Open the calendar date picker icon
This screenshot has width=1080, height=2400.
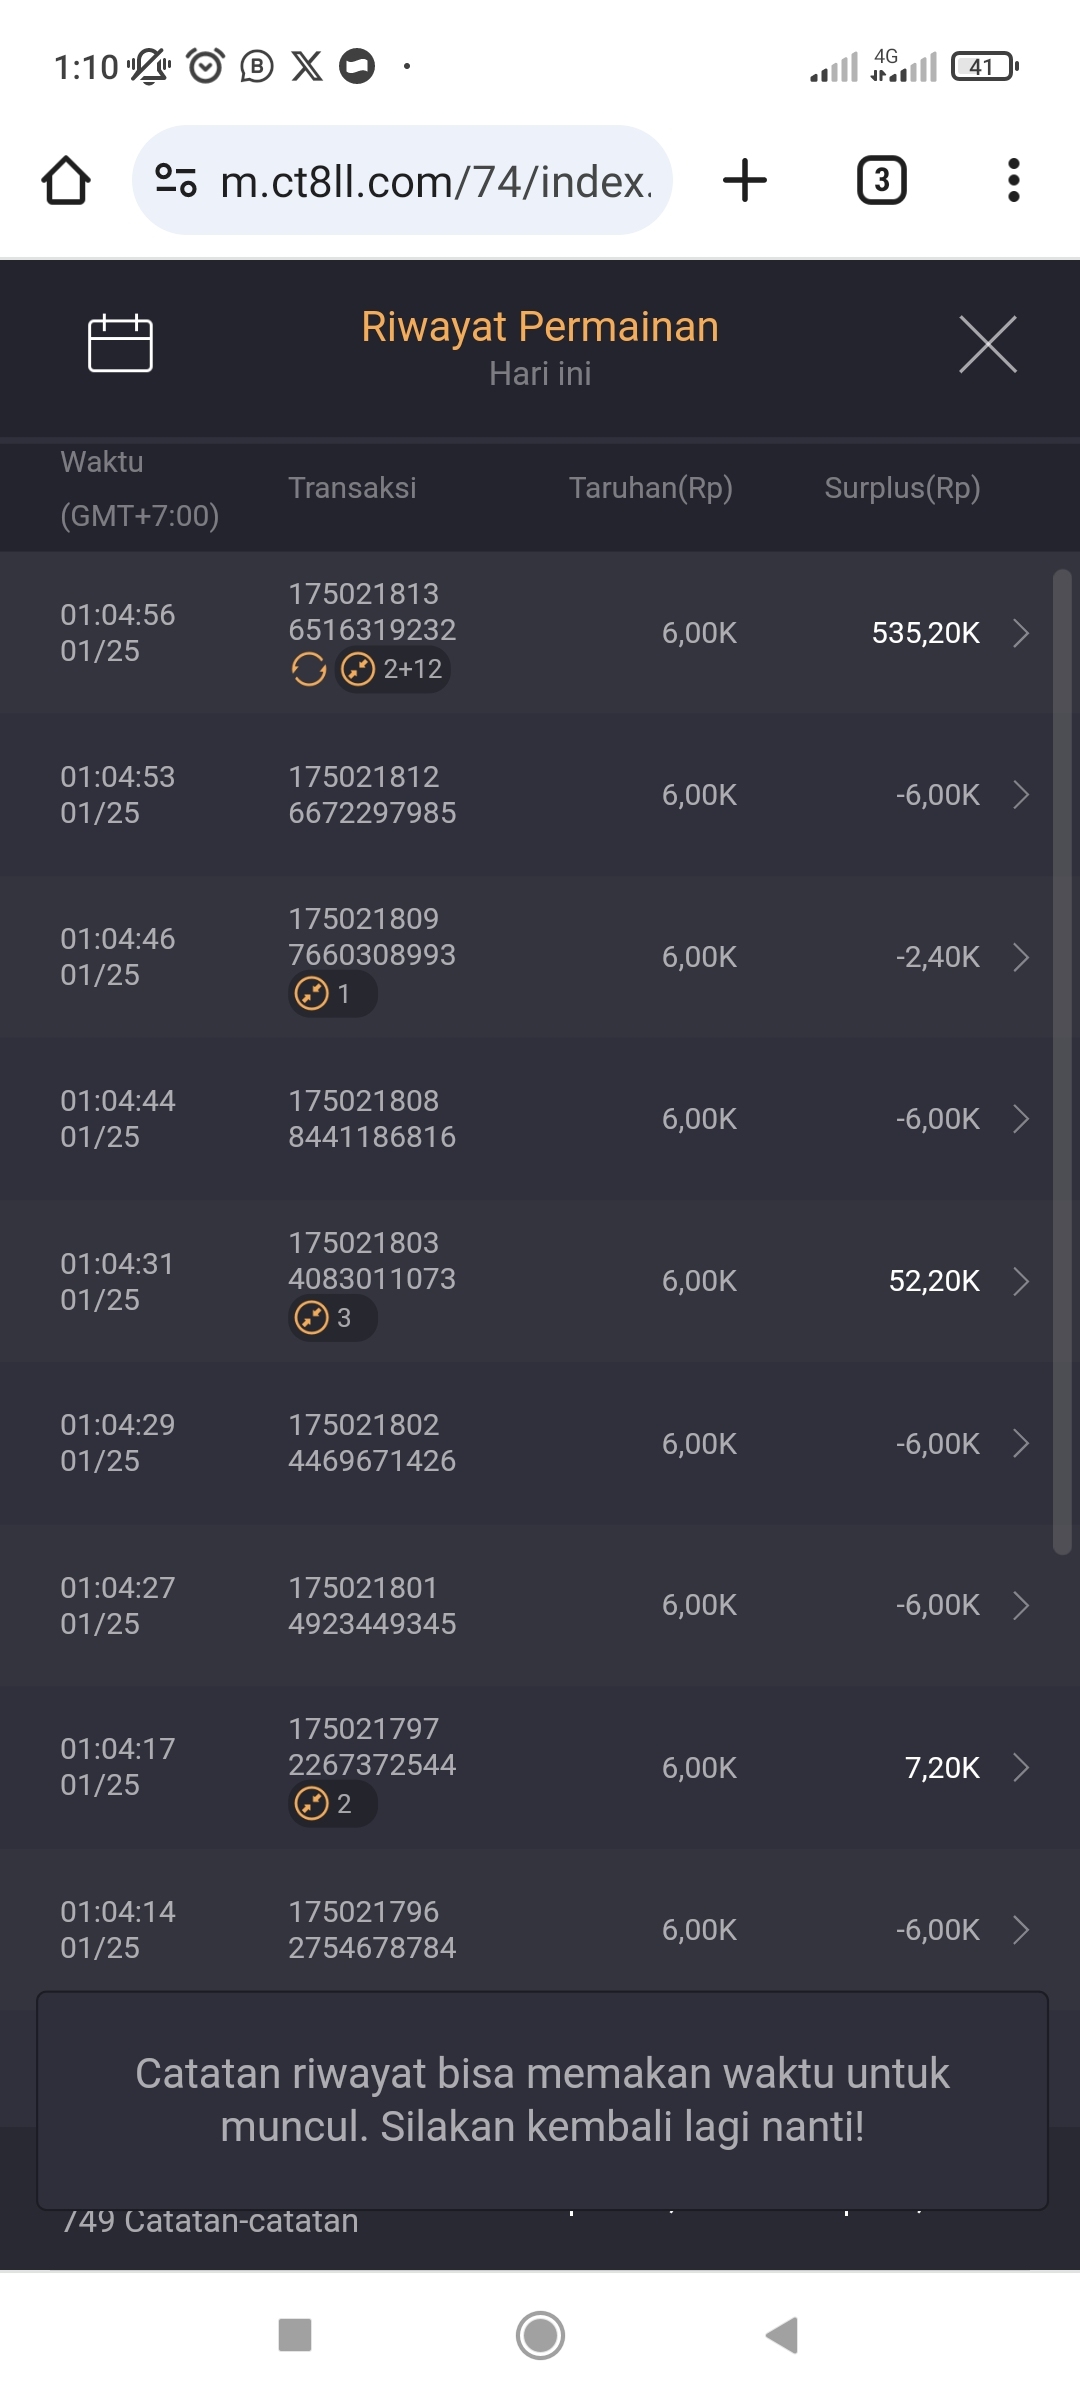(120, 344)
